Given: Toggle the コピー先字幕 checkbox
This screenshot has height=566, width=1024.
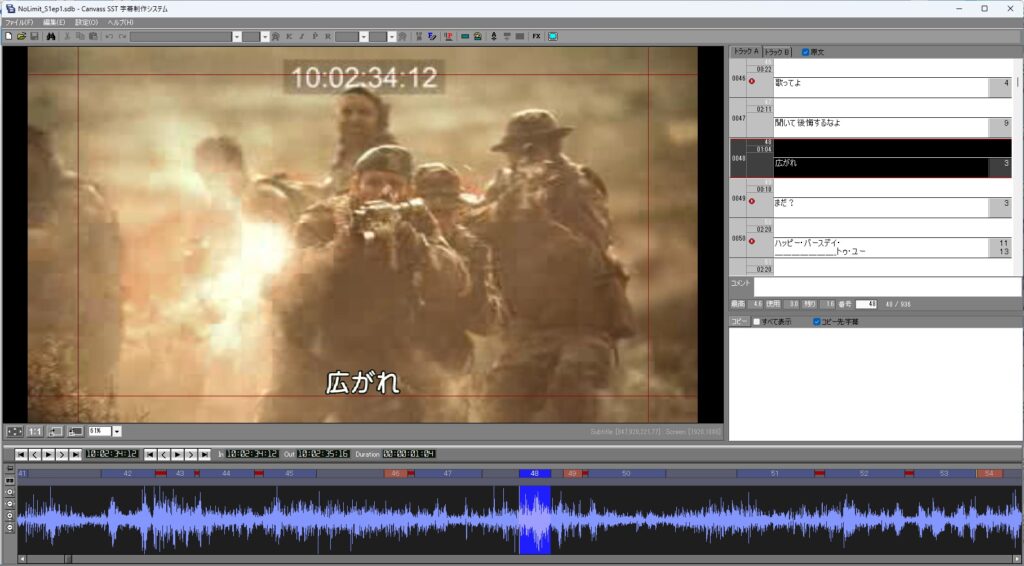Looking at the screenshot, I should tap(816, 322).
